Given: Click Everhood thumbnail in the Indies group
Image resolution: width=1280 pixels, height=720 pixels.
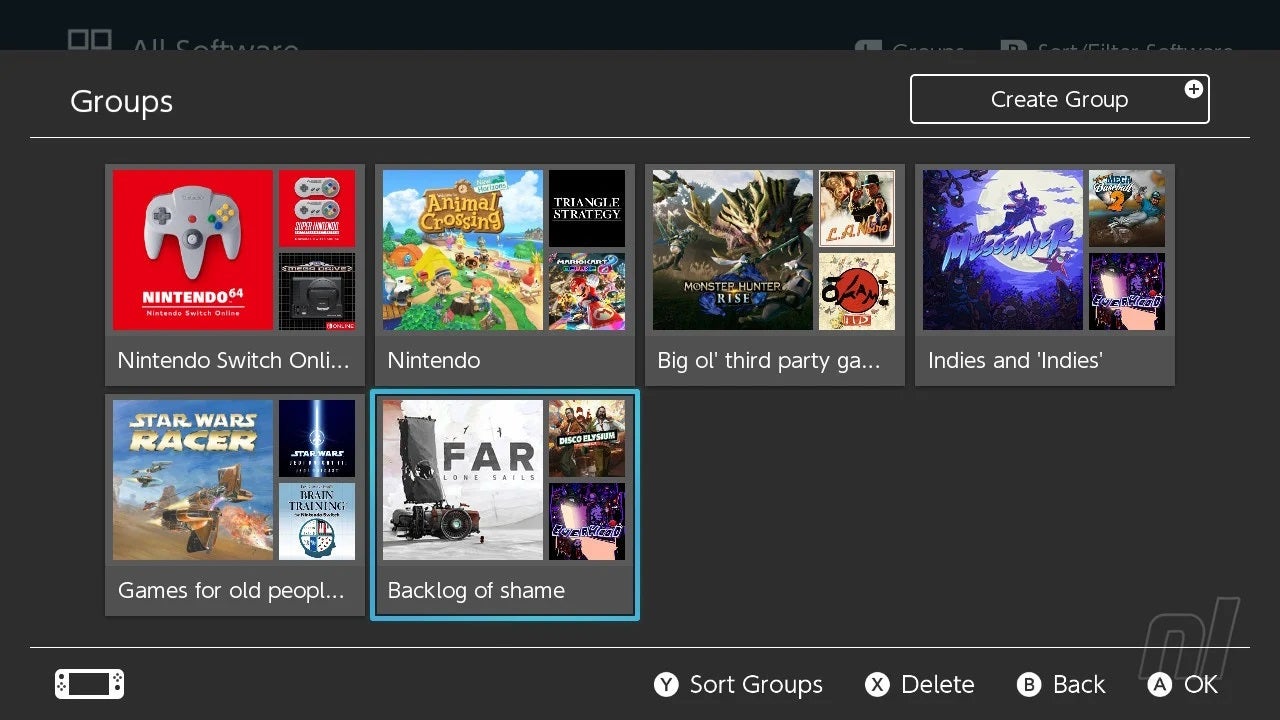Looking at the screenshot, I should (1127, 291).
